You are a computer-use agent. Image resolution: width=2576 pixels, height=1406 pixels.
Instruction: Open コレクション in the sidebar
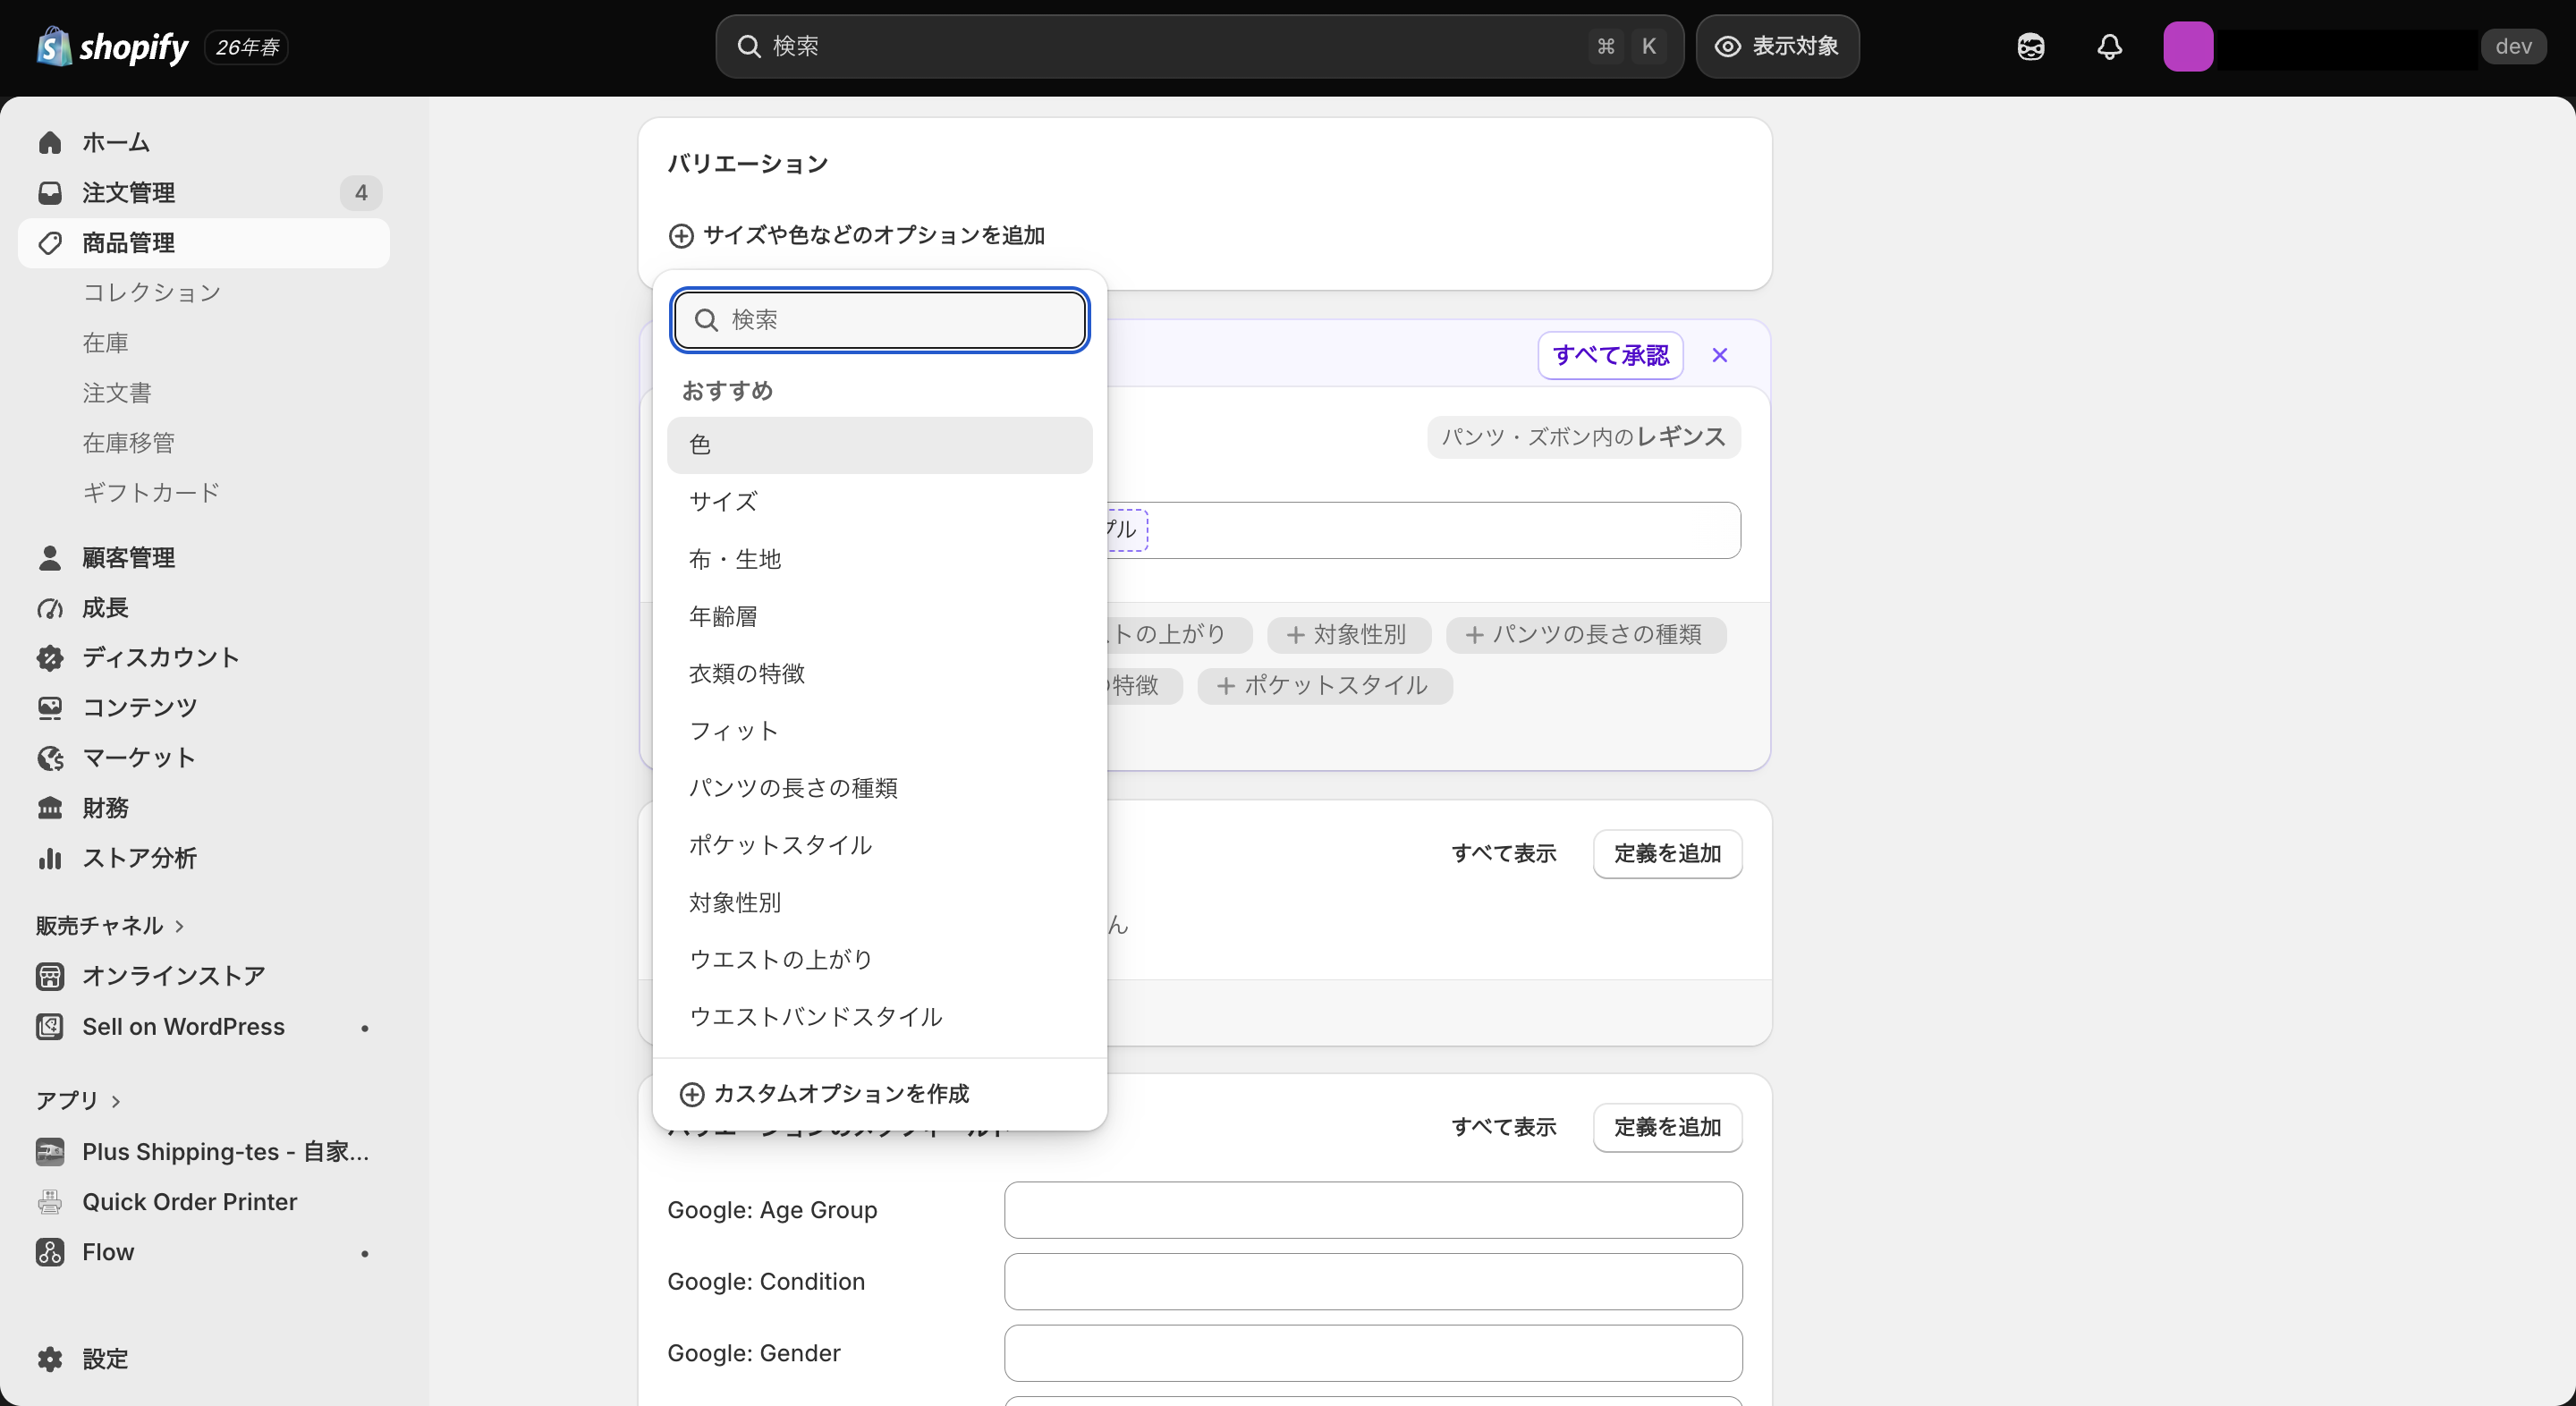pyautogui.click(x=151, y=292)
